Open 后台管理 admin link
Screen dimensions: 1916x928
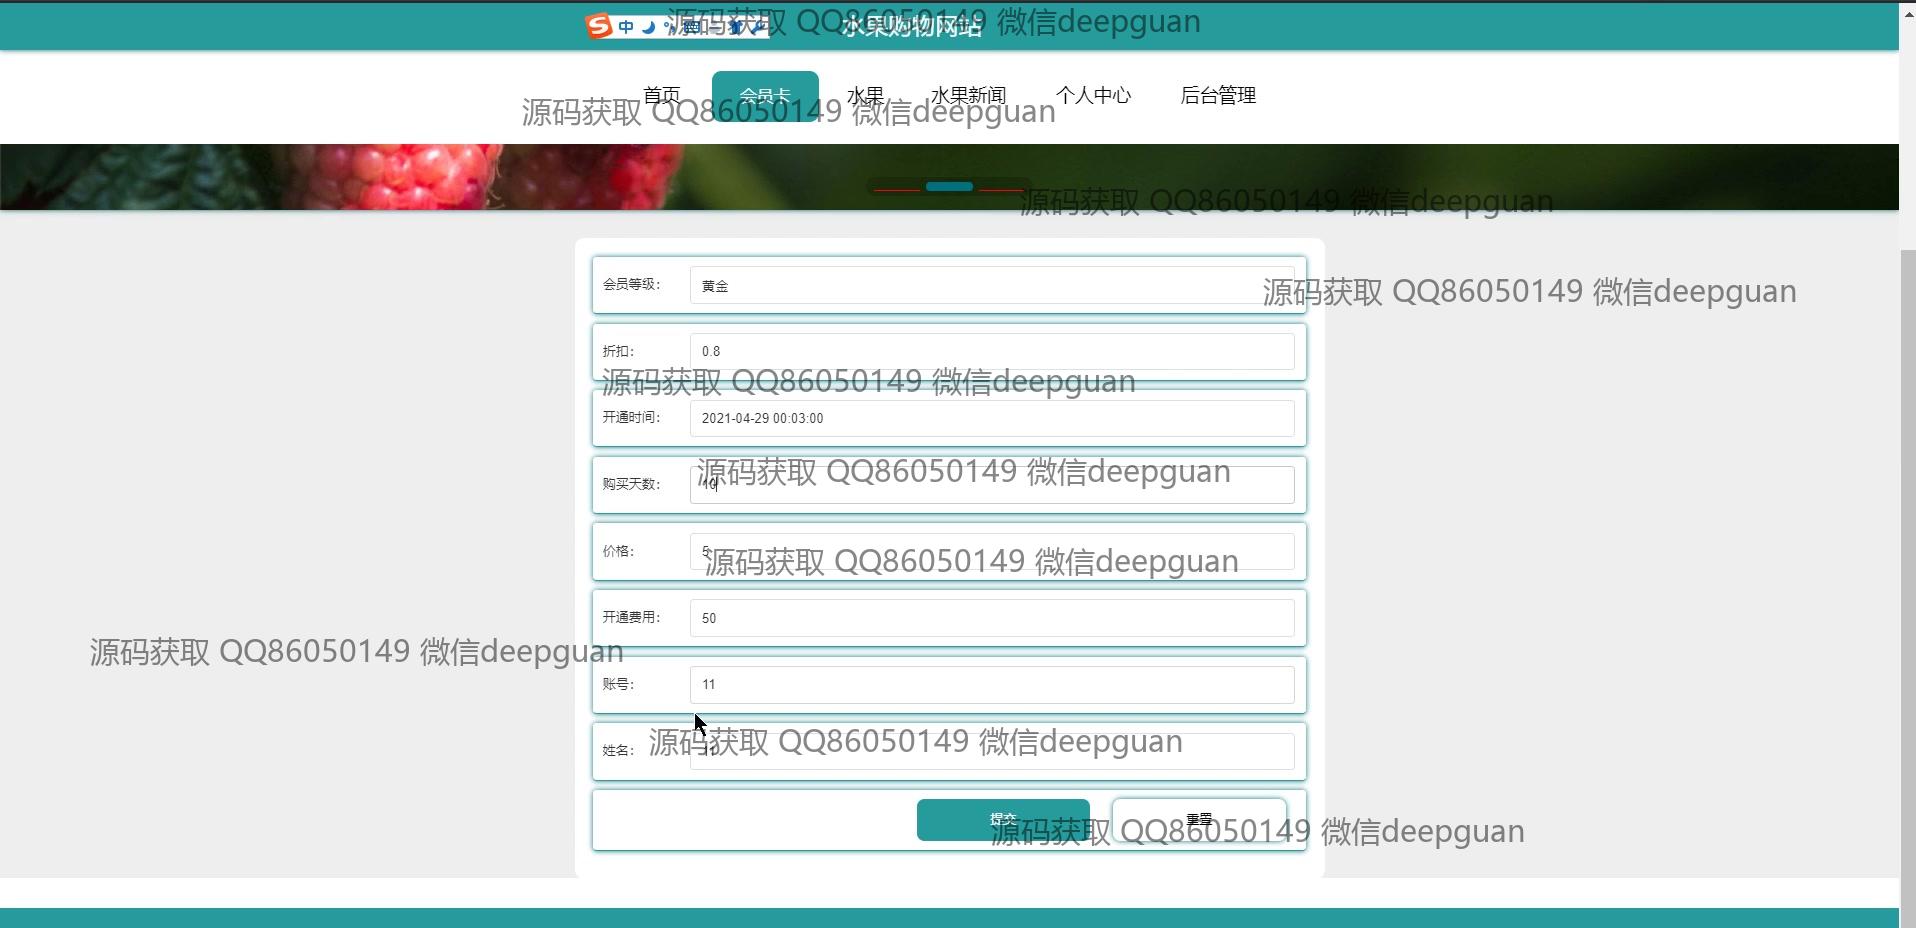(x=1217, y=95)
